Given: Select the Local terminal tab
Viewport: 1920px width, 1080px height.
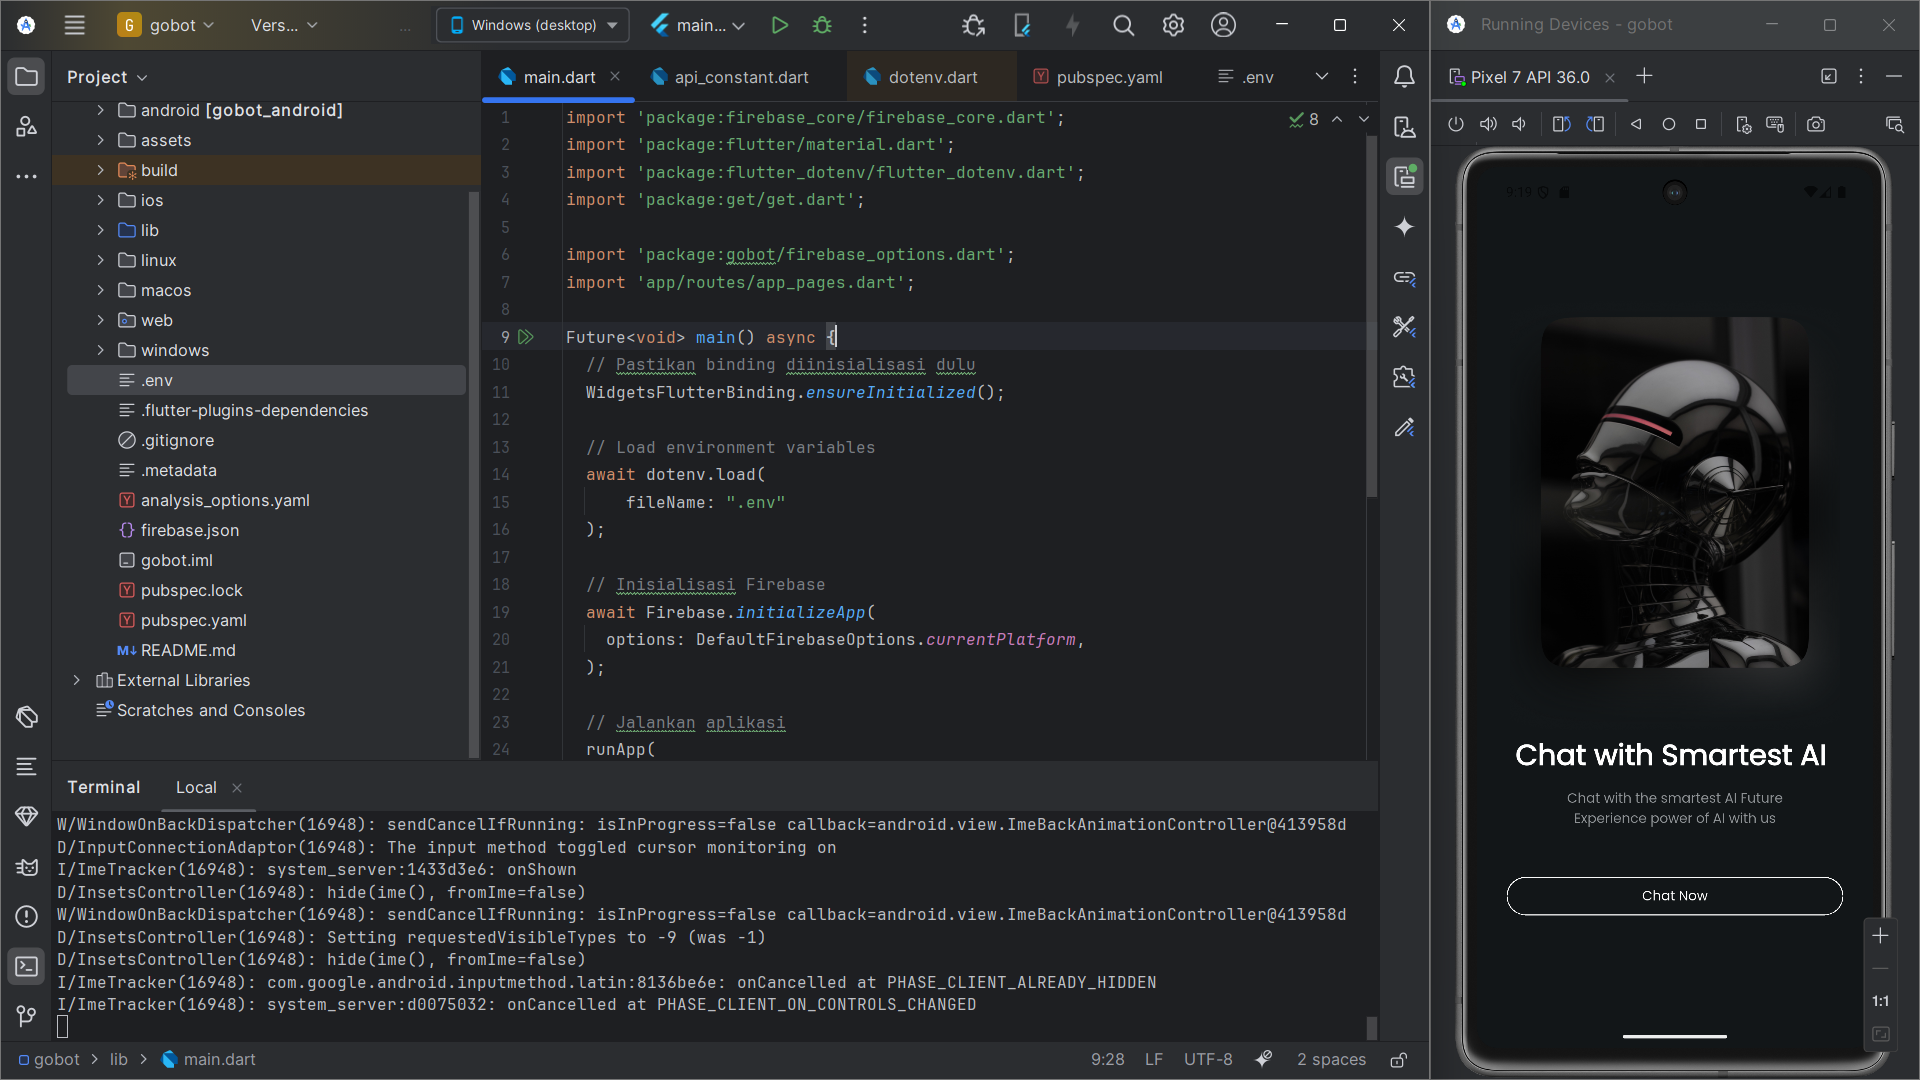Looking at the screenshot, I should (x=196, y=788).
